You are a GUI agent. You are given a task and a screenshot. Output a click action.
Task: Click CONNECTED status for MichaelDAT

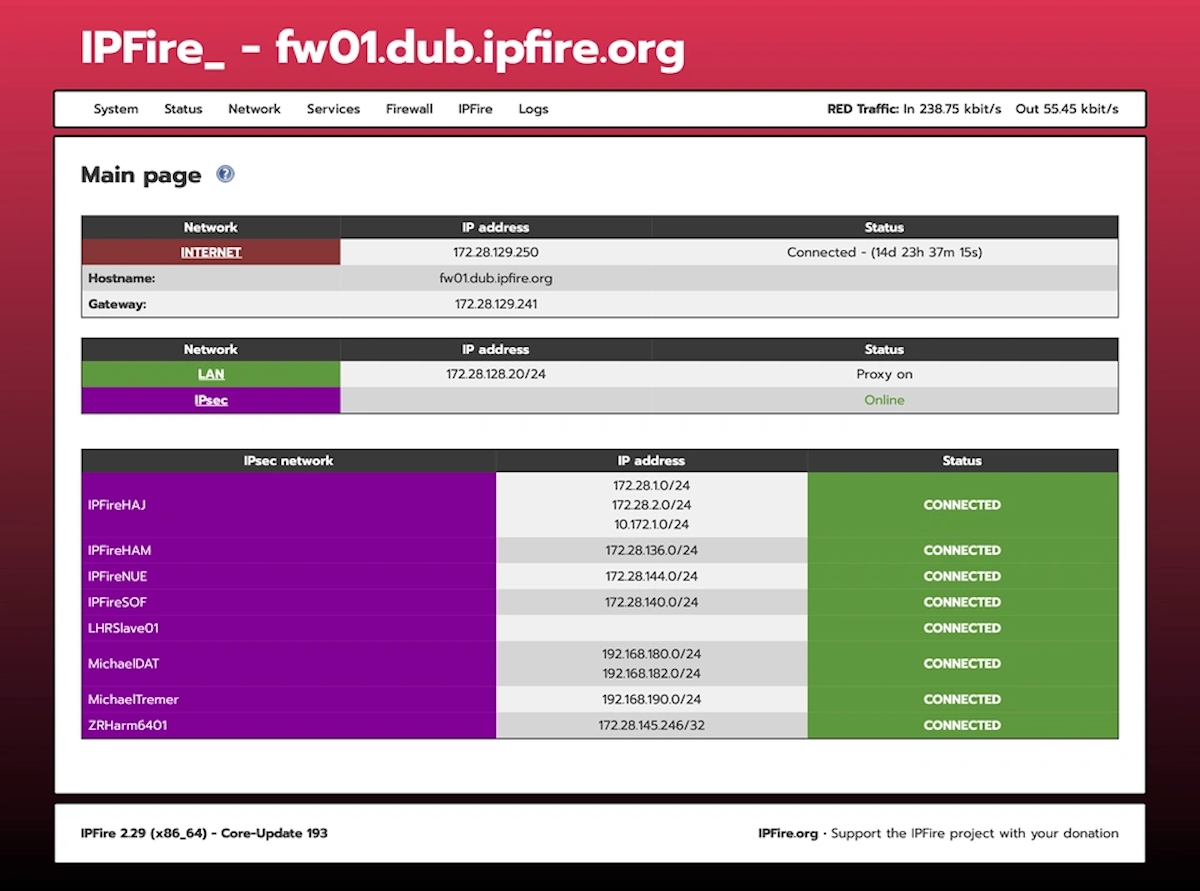pos(962,663)
